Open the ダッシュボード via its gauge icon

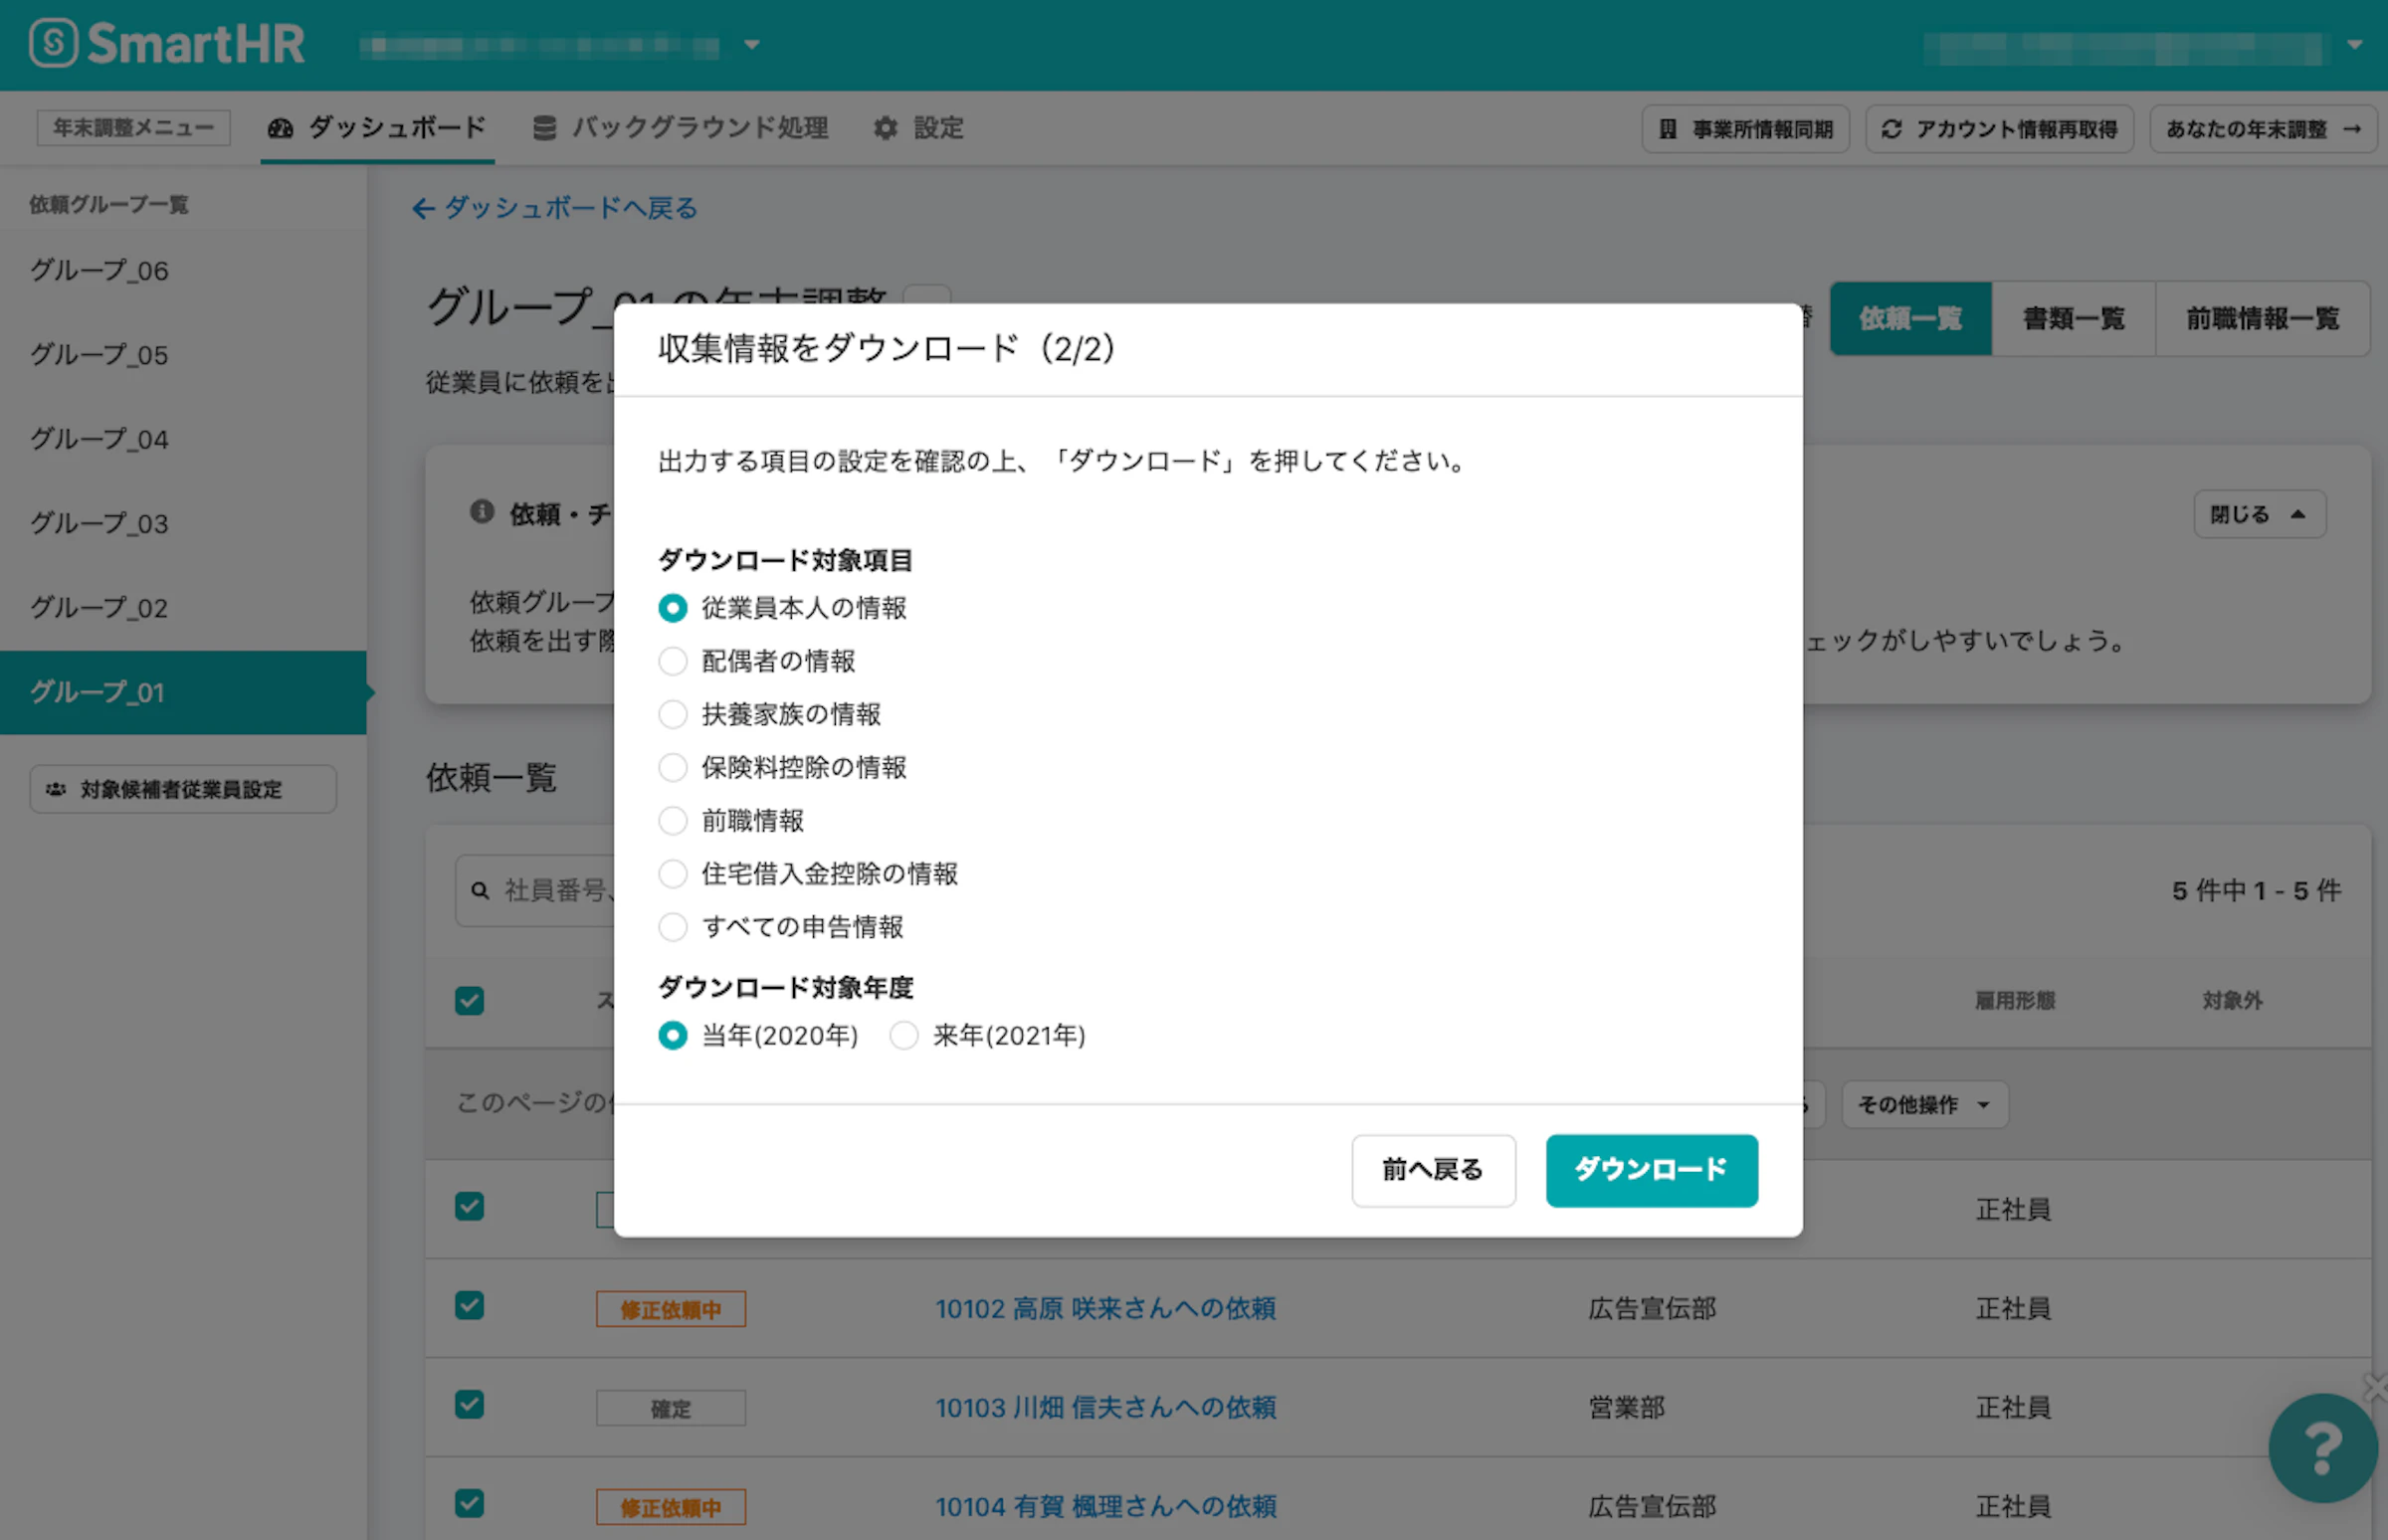(x=281, y=128)
